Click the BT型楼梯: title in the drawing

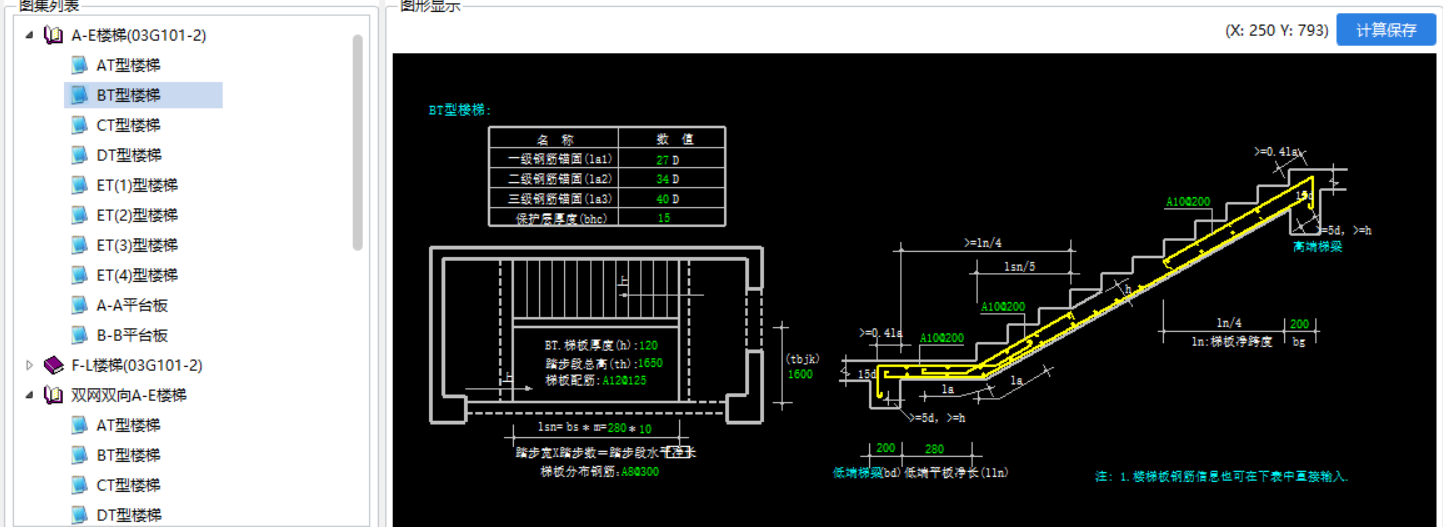pyautogui.click(x=461, y=111)
